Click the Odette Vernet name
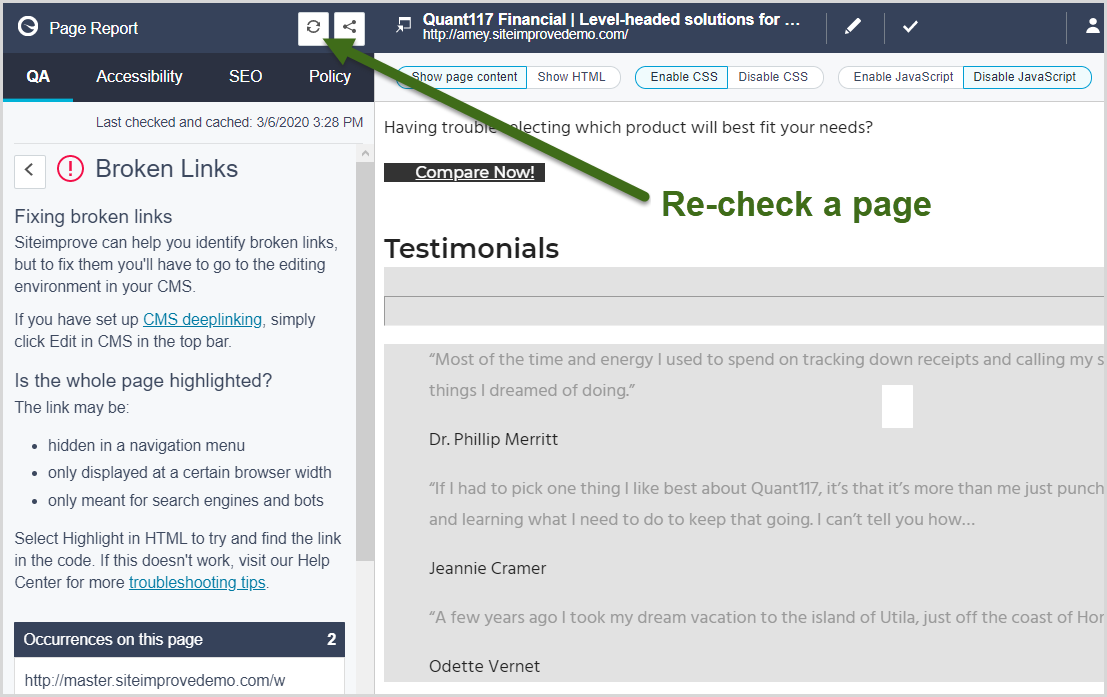1107x697 pixels. (484, 666)
